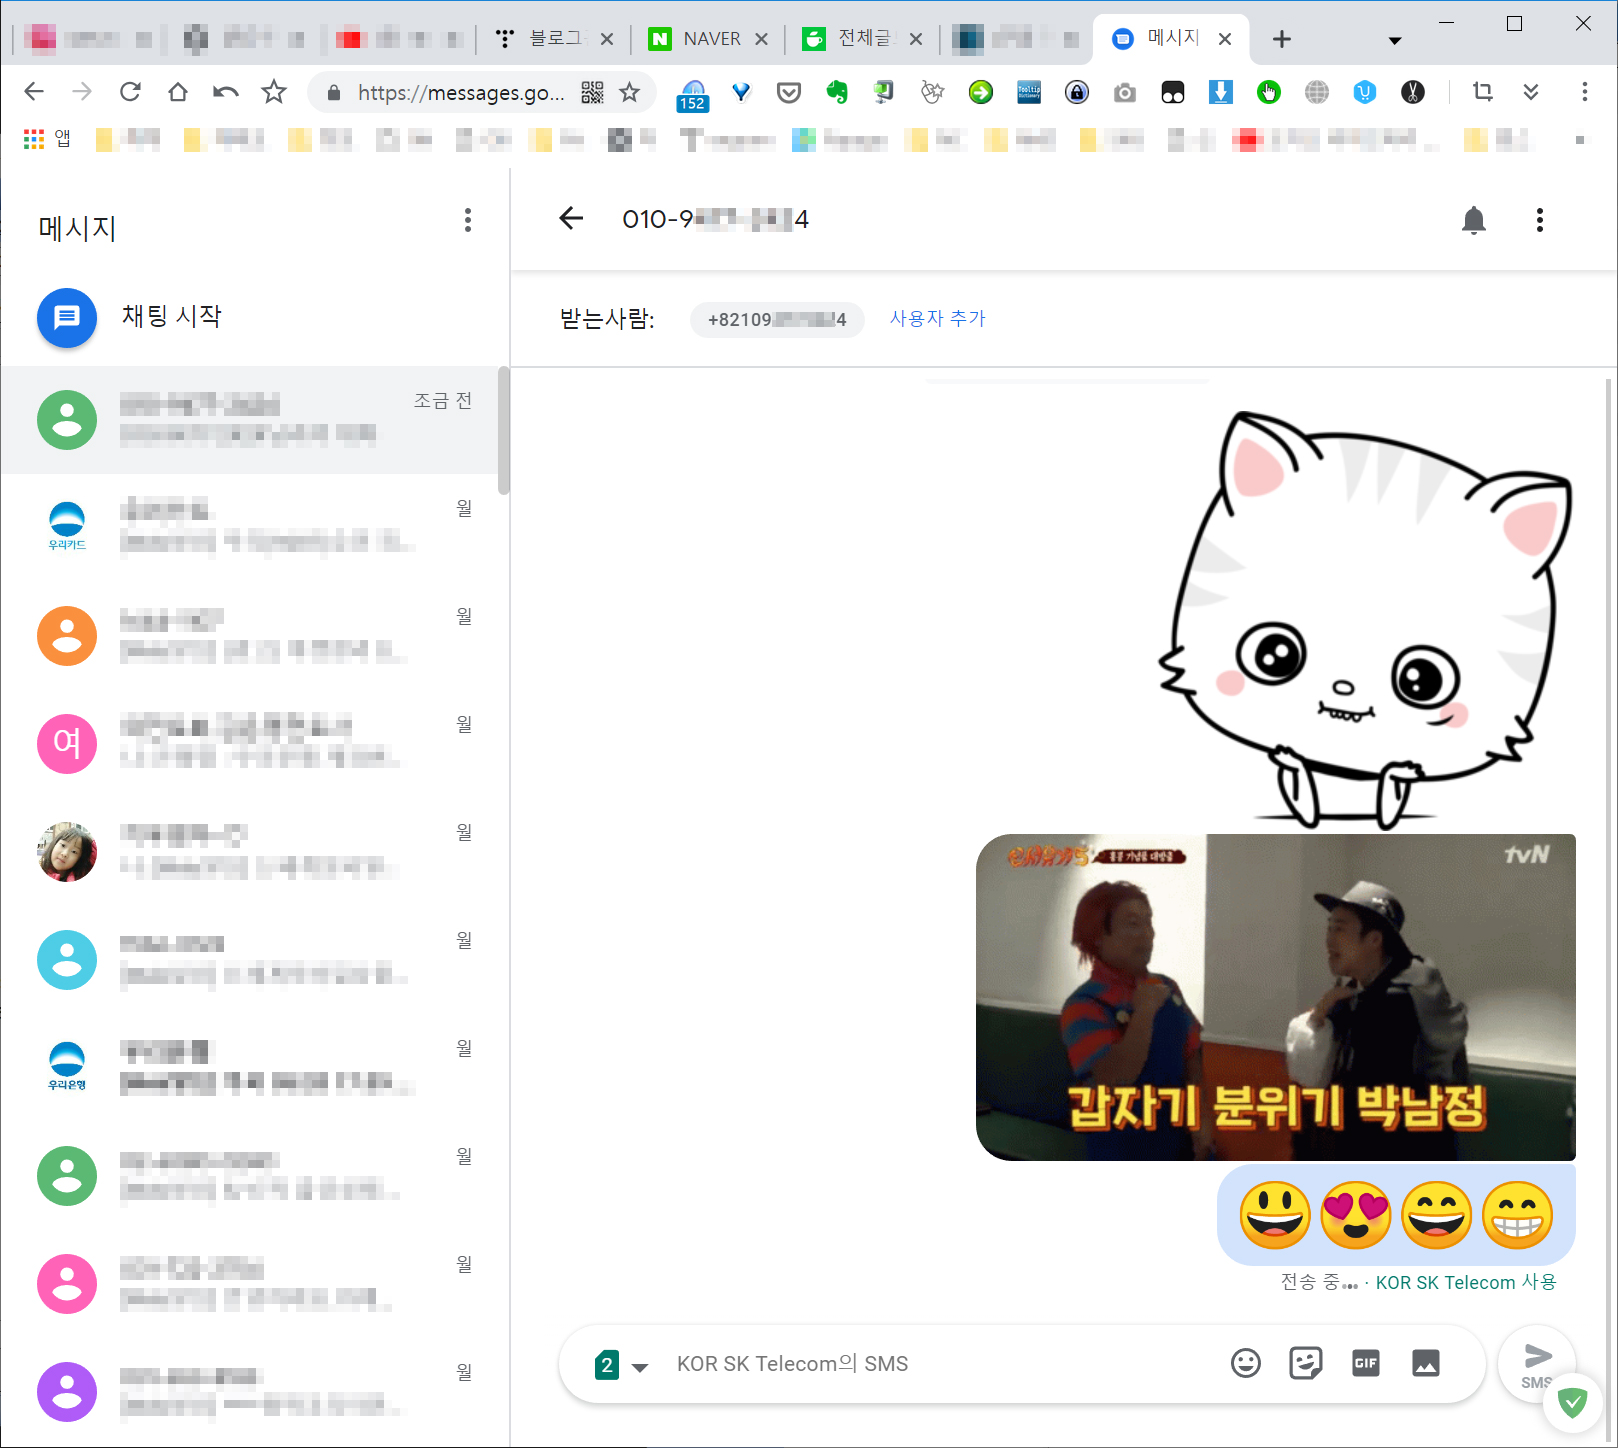Open the Pocket extension icon

[789, 93]
